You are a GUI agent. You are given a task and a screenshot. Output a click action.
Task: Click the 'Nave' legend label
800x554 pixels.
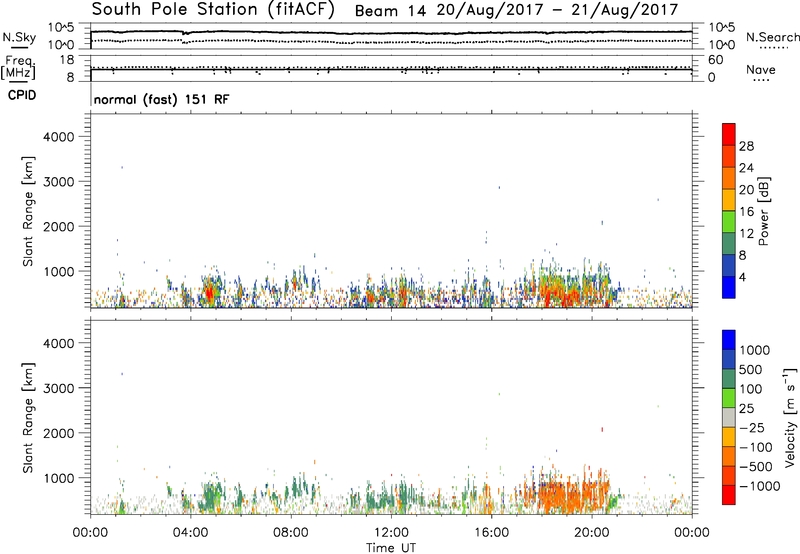pyautogui.click(x=761, y=70)
